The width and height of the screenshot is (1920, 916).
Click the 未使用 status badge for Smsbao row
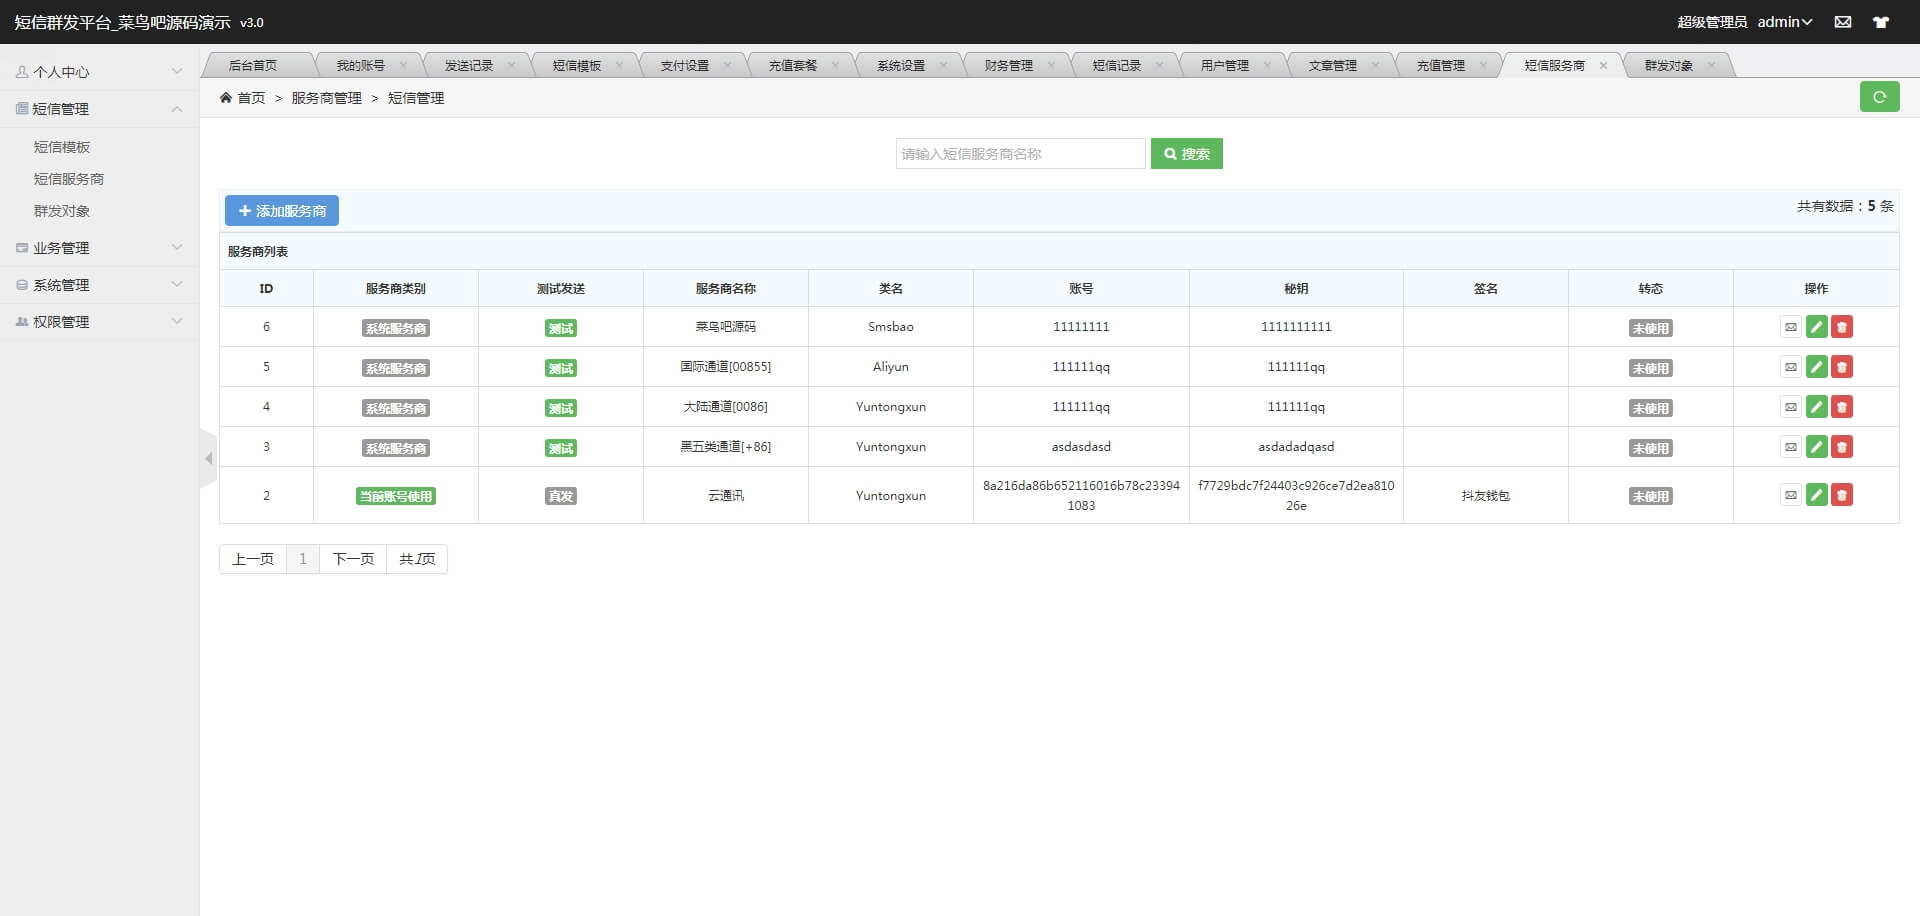coord(1651,327)
